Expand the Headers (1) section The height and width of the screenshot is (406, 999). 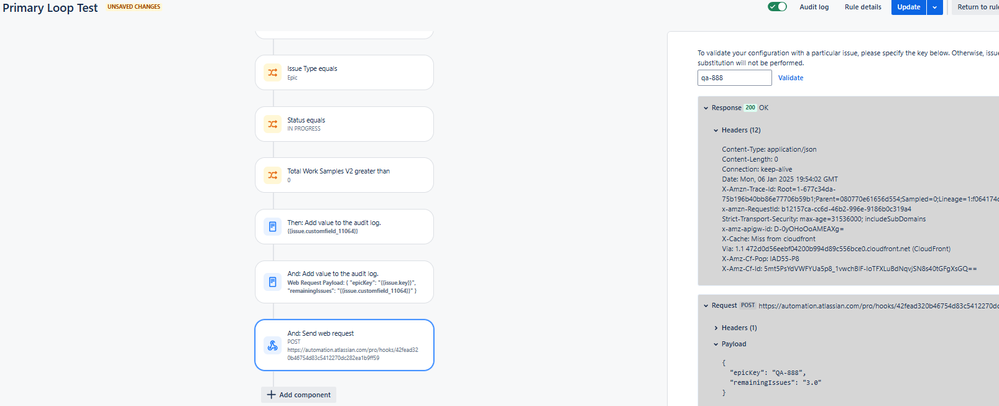[715, 328]
